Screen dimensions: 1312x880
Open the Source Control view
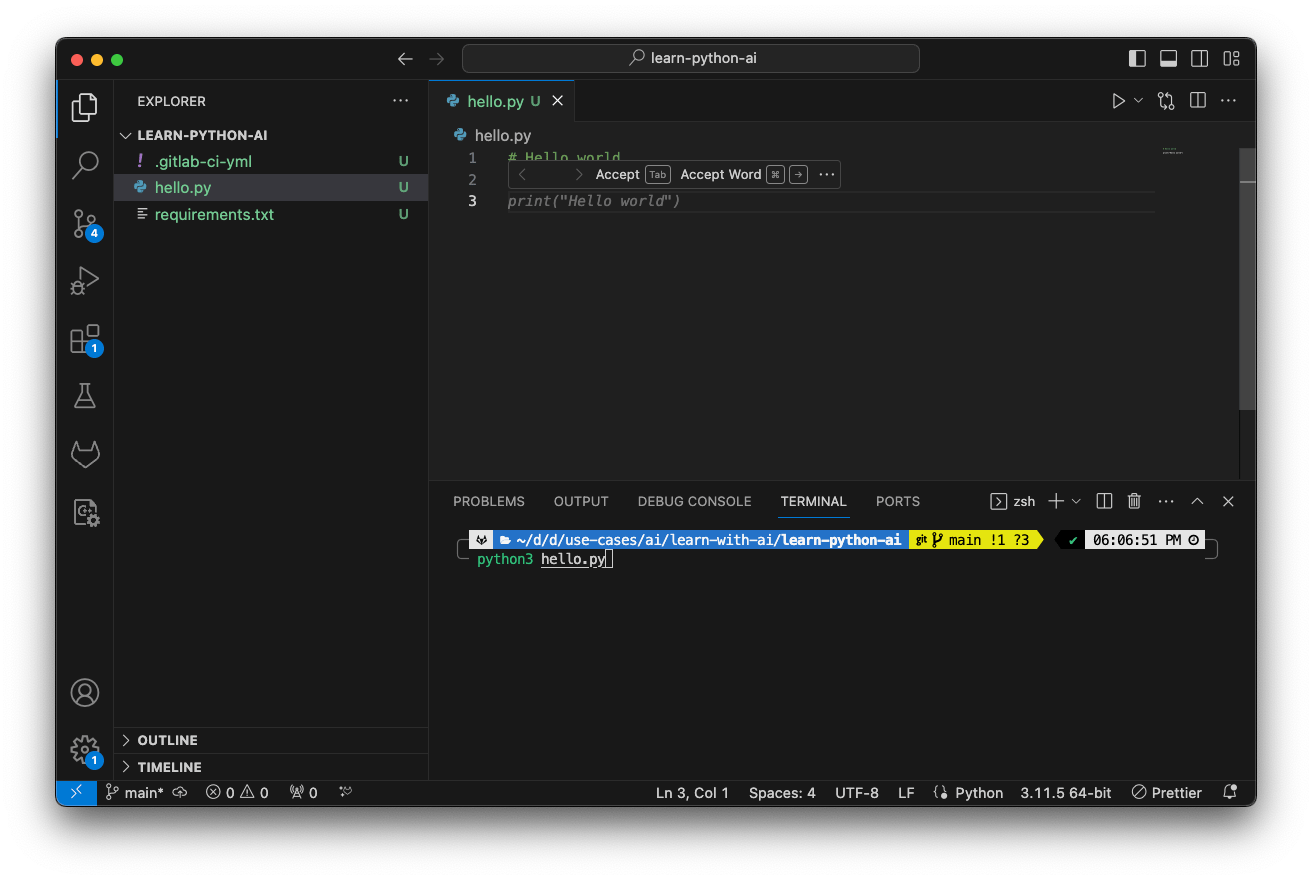pyautogui.click(x=85, y=224)
